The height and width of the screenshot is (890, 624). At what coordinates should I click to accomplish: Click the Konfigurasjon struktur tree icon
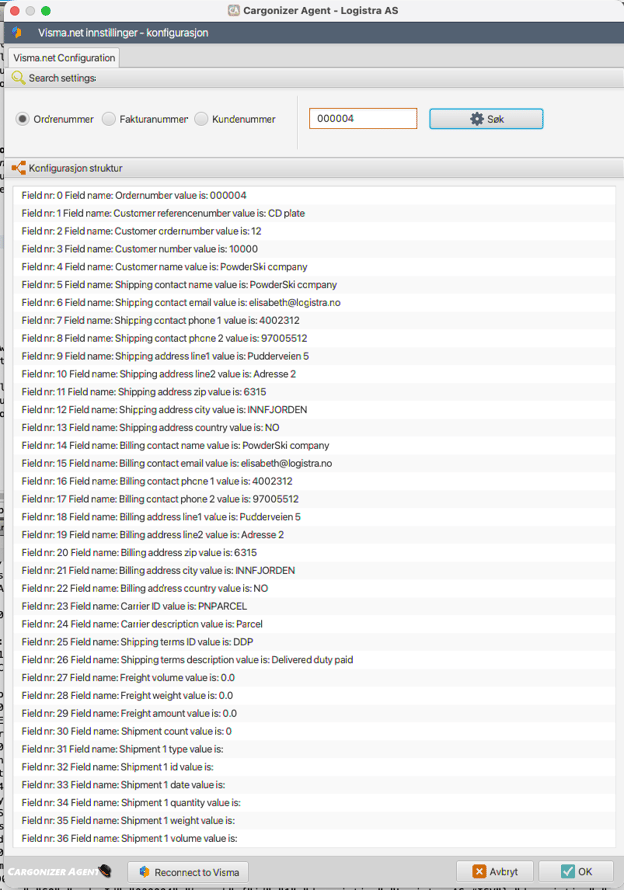point(19,168)
